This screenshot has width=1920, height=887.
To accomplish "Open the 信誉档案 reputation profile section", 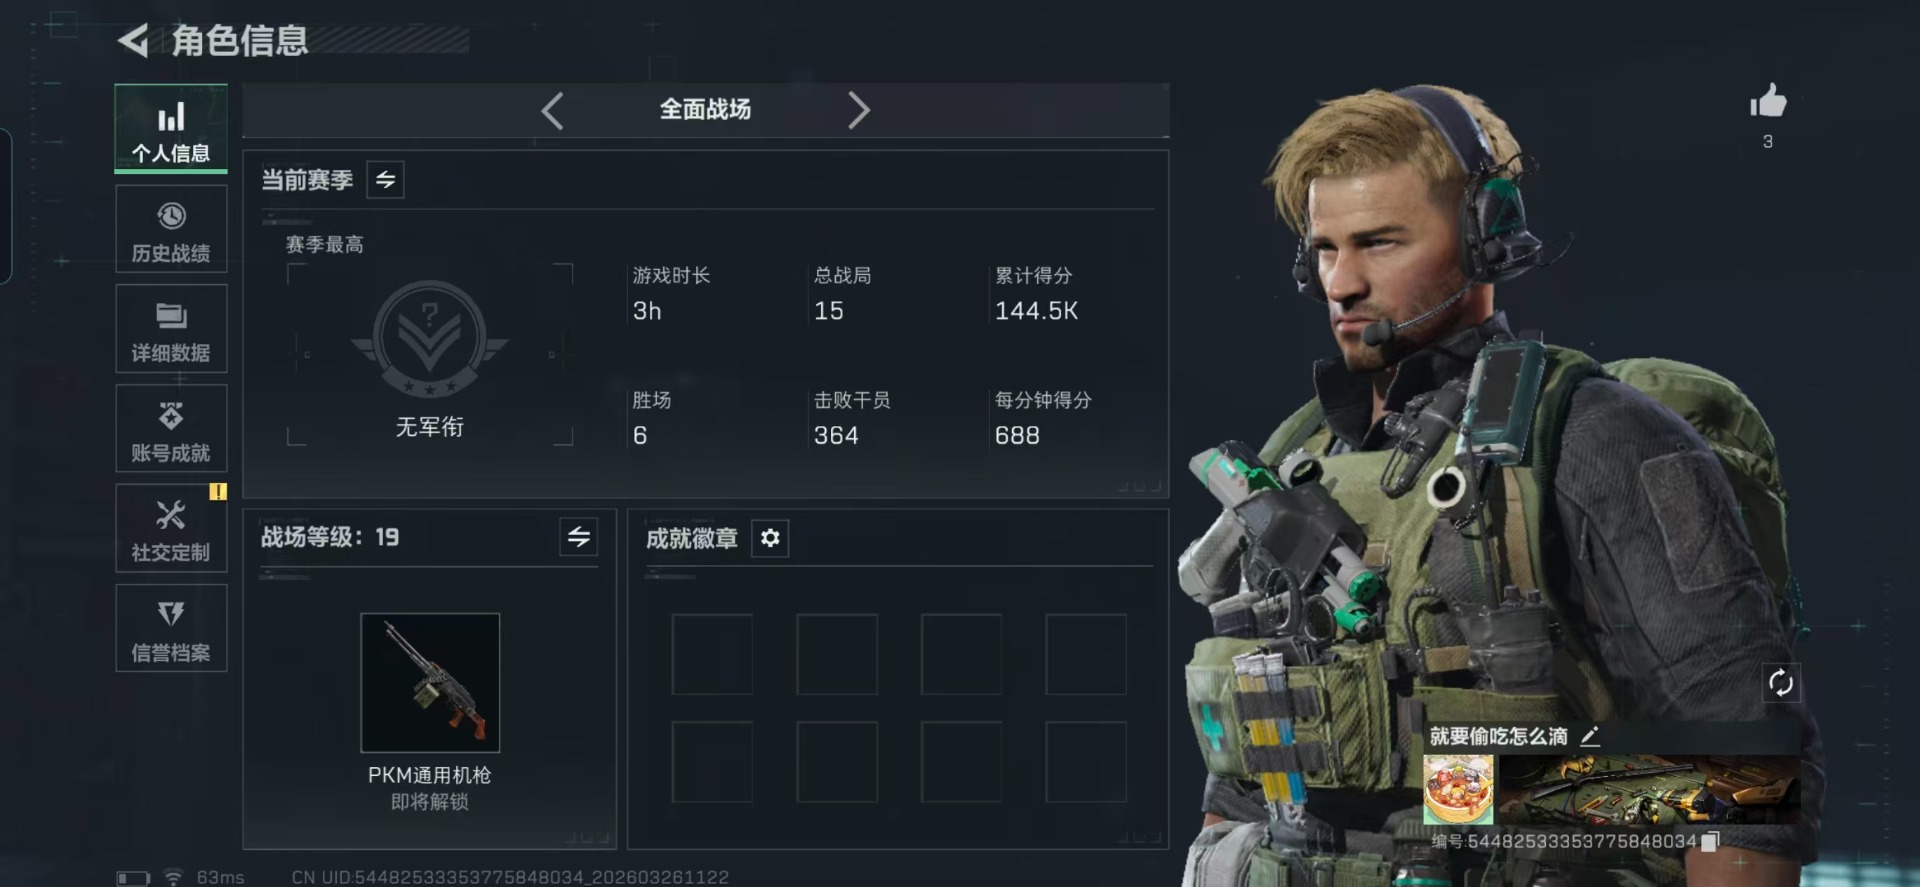I will pos(171,629).
